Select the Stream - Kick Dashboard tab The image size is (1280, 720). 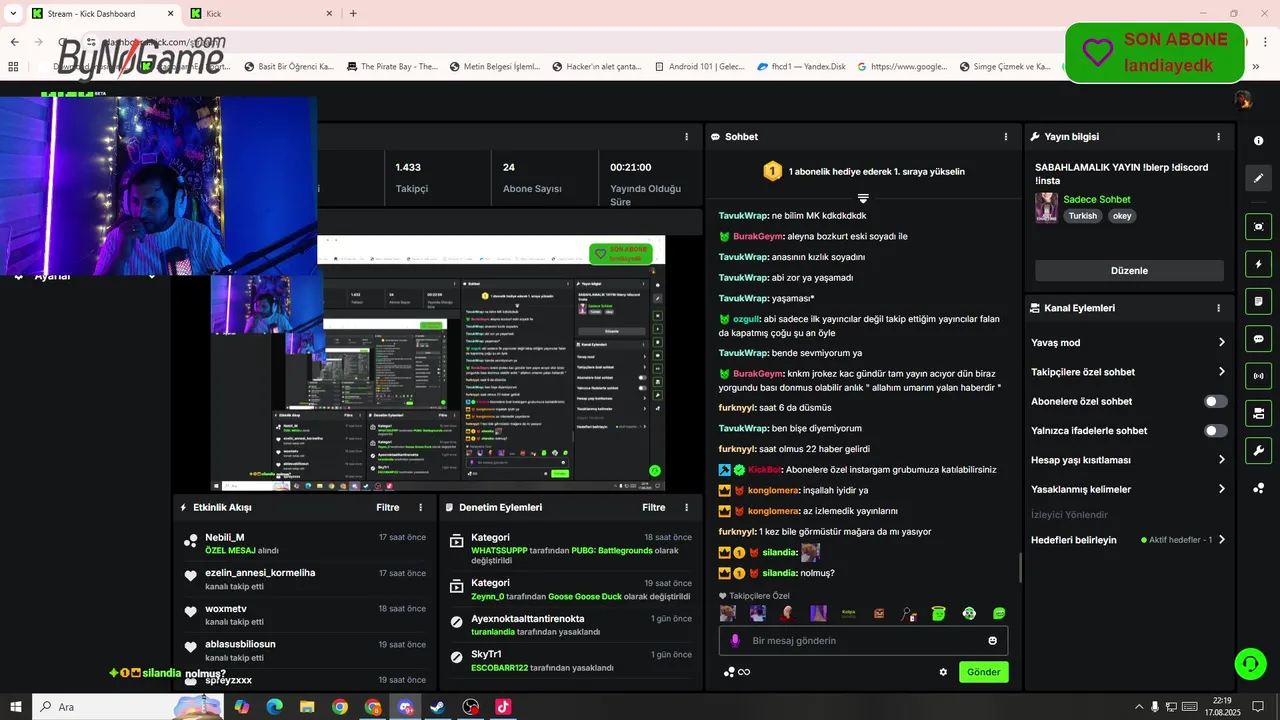[103, 13]
